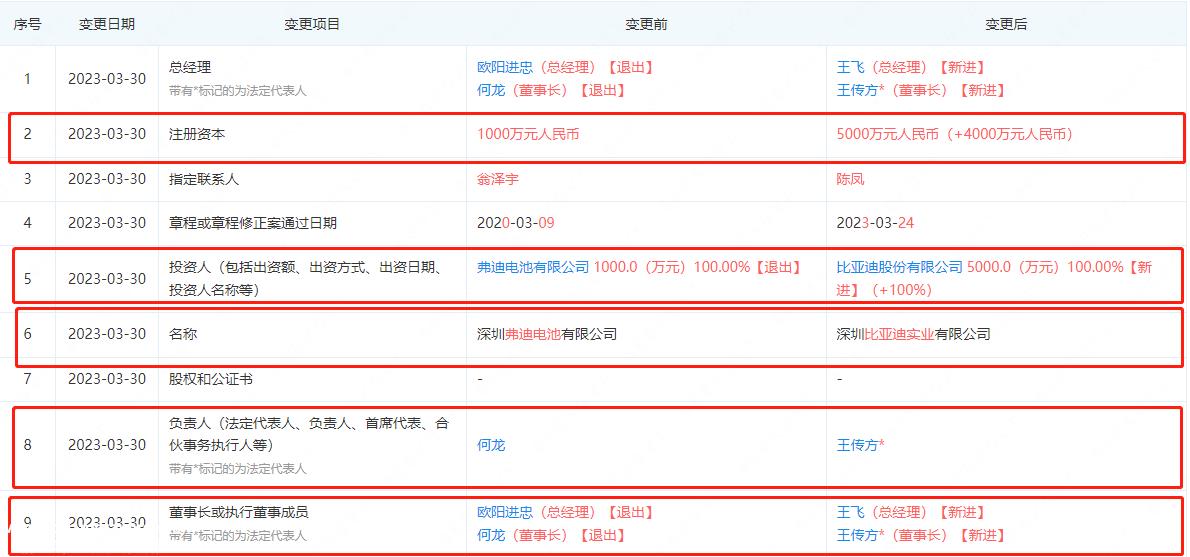
Task: Click 【退出】 tag after 欧阳进忠 in 总经理 row
Action: coord(631,68)
